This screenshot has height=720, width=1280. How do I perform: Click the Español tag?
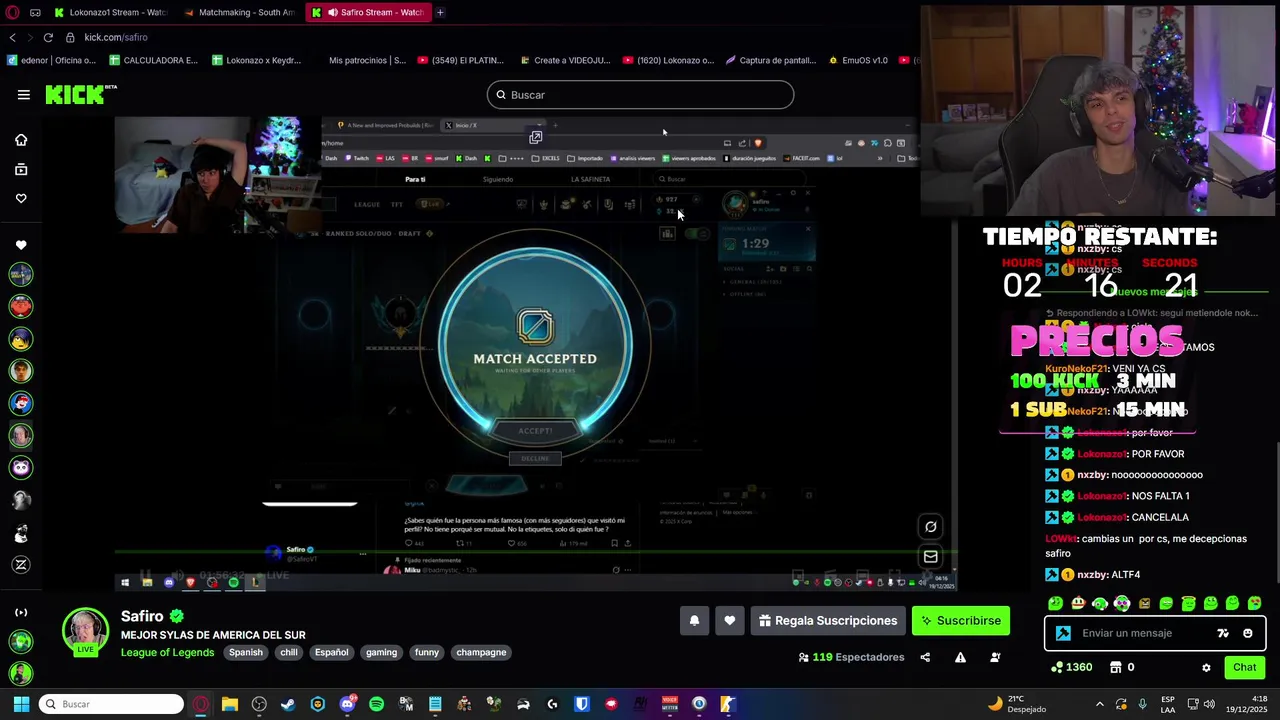click(x=332, y=652)
